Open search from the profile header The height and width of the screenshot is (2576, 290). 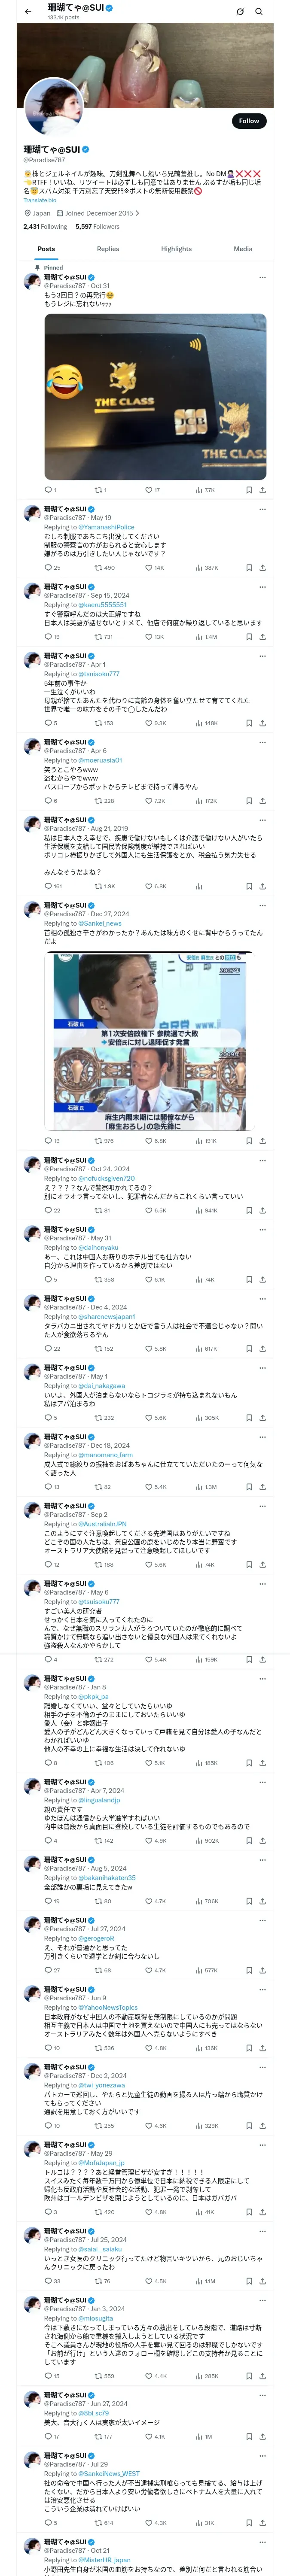(x=258, y=11)
